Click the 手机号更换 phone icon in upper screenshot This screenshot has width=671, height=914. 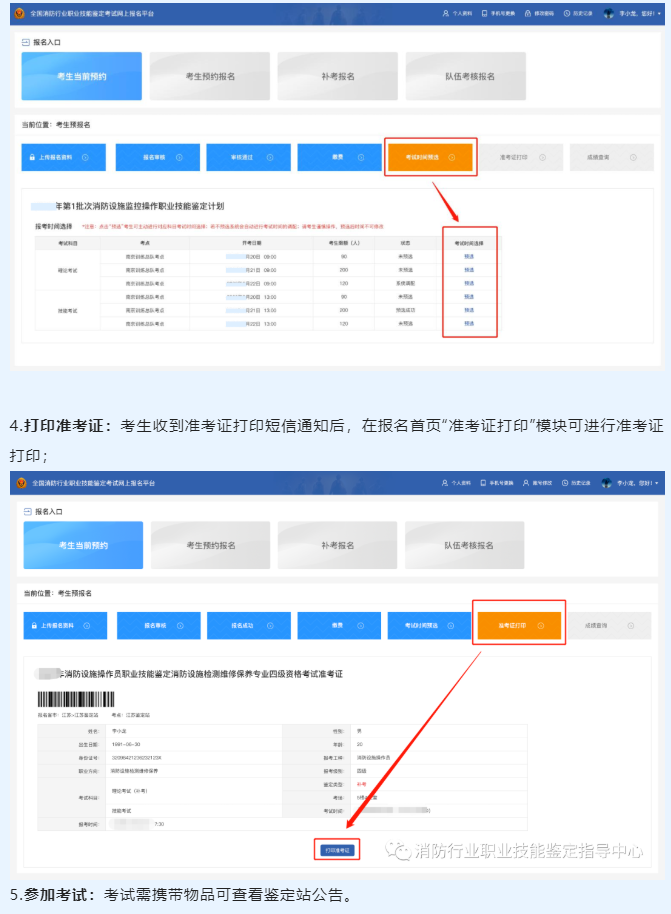point(484,14)
